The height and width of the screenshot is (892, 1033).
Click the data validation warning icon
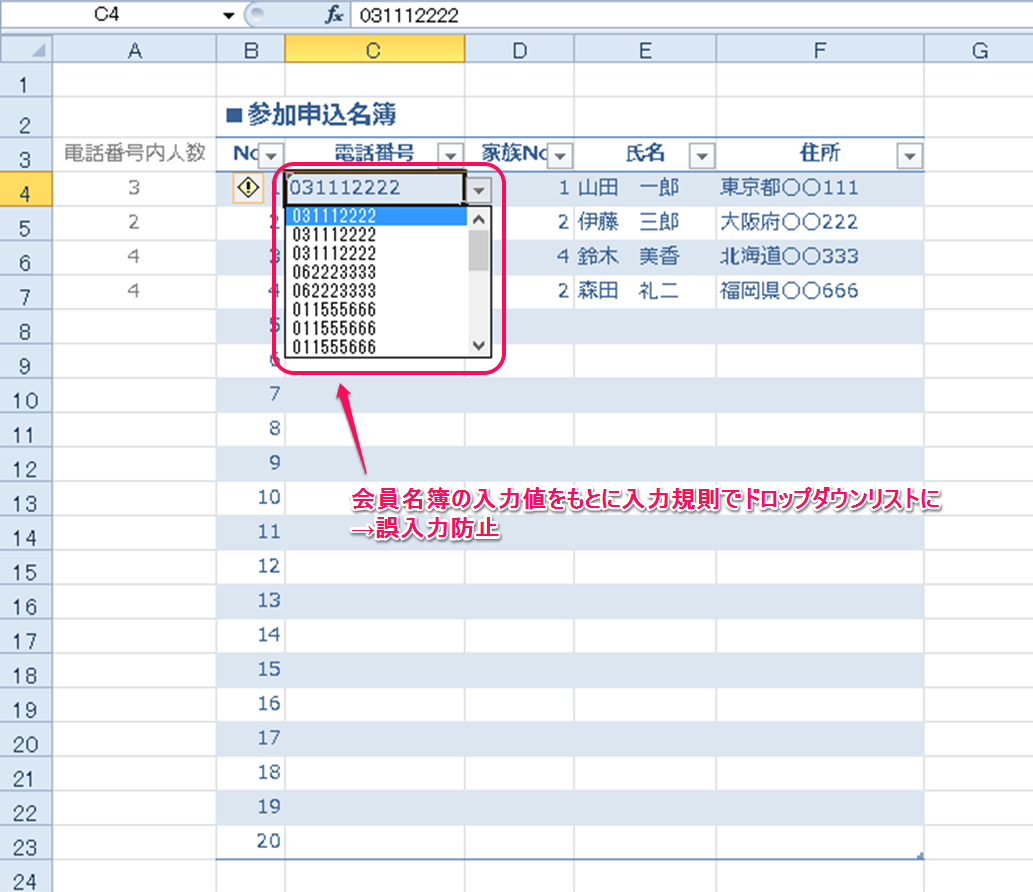coord(248,187)
